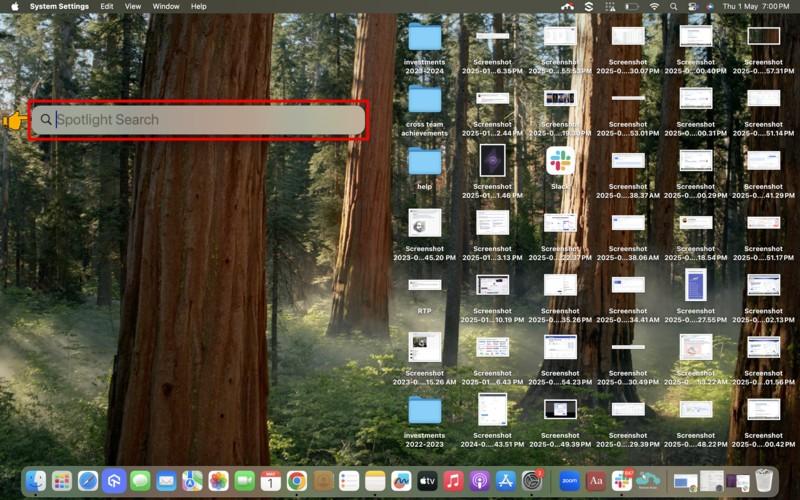Click into the Spotlight Search field
The image size is (800, 500).
[198, 120]
